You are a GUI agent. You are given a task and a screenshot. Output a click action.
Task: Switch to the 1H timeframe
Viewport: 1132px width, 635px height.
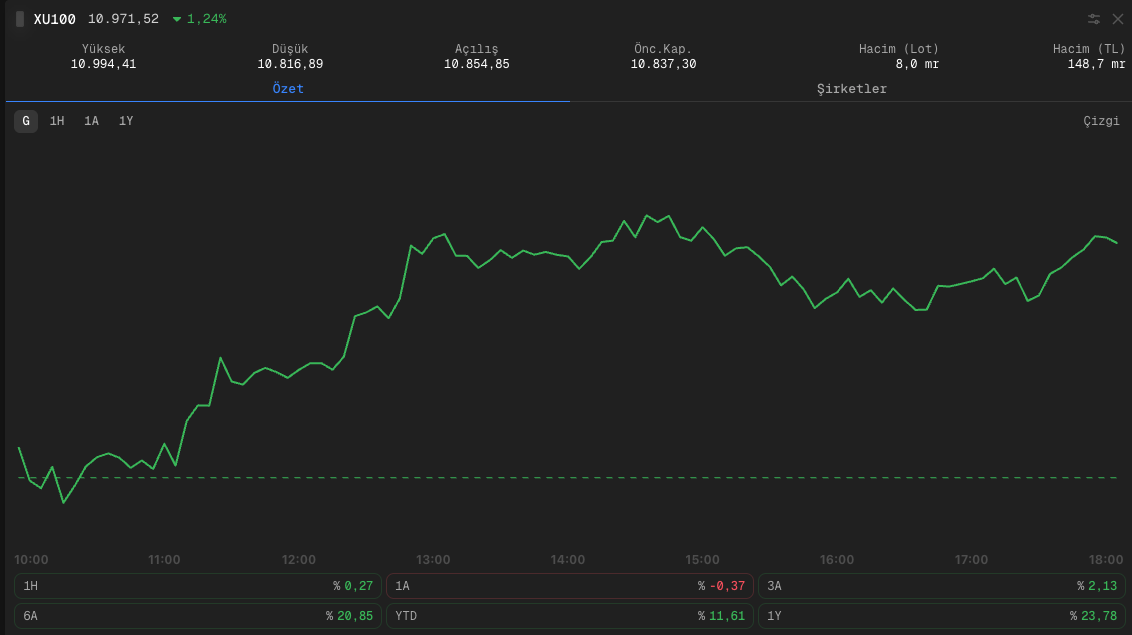(x=55, y=120)
